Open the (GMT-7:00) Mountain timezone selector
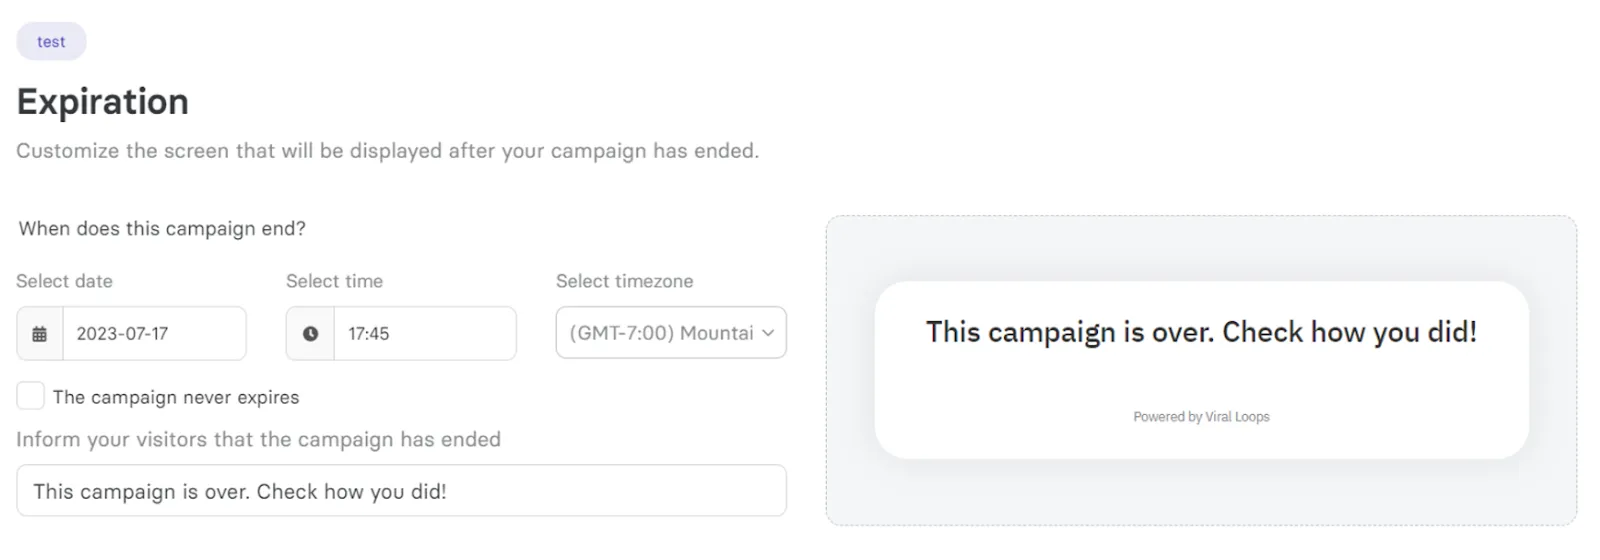This screenshot has width=1600, height=560. point(671,333)
